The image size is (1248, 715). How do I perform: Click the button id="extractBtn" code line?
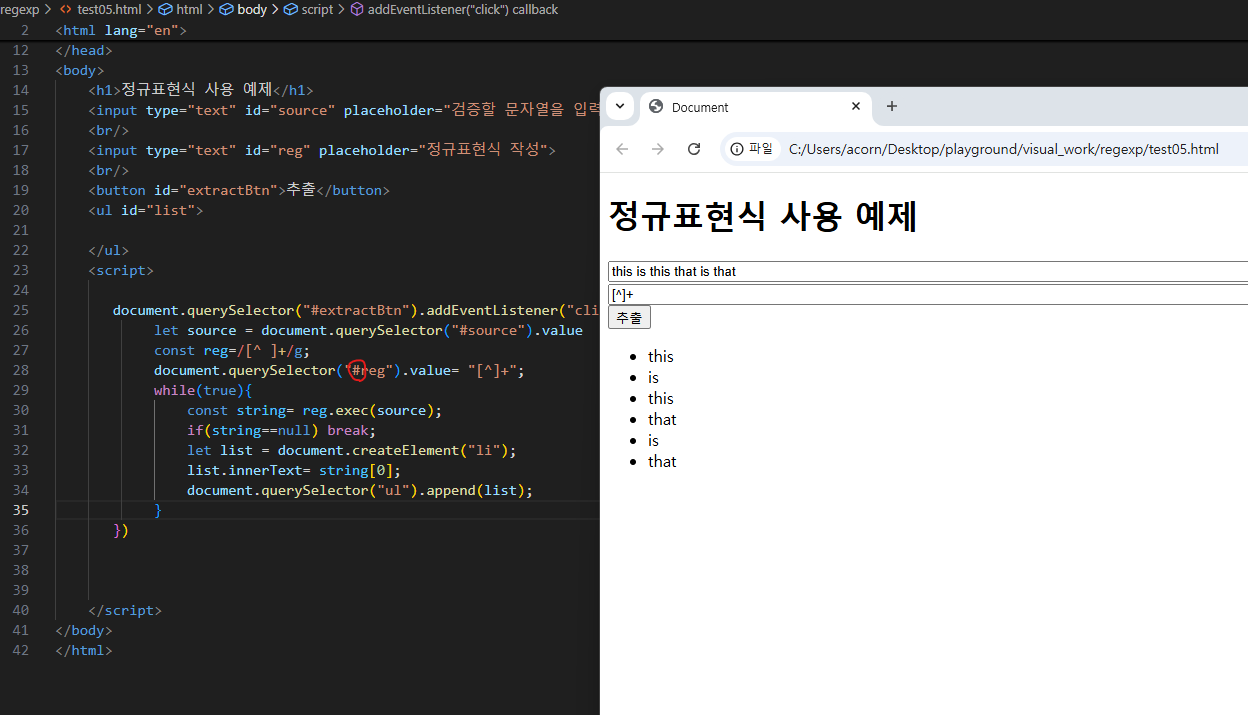pyautogui.click(x=239, y=190)
